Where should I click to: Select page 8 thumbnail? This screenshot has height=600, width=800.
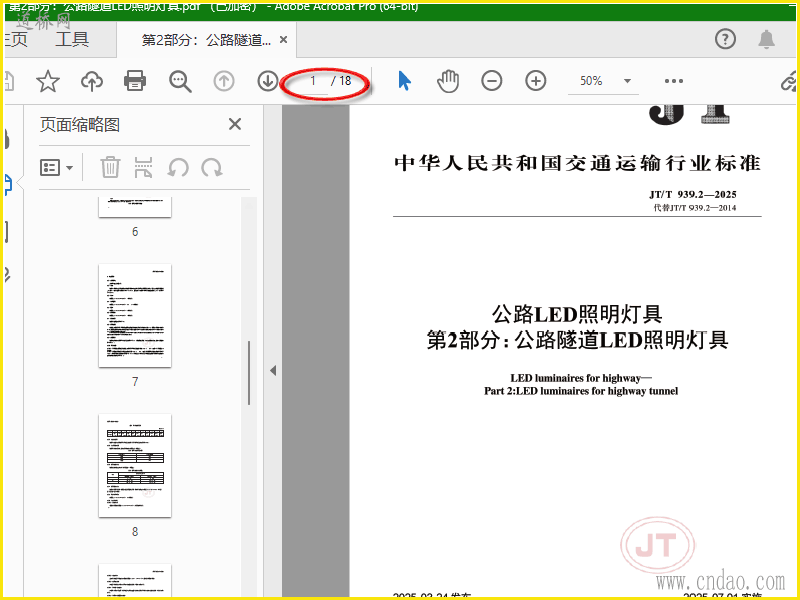tap(135, 465)
